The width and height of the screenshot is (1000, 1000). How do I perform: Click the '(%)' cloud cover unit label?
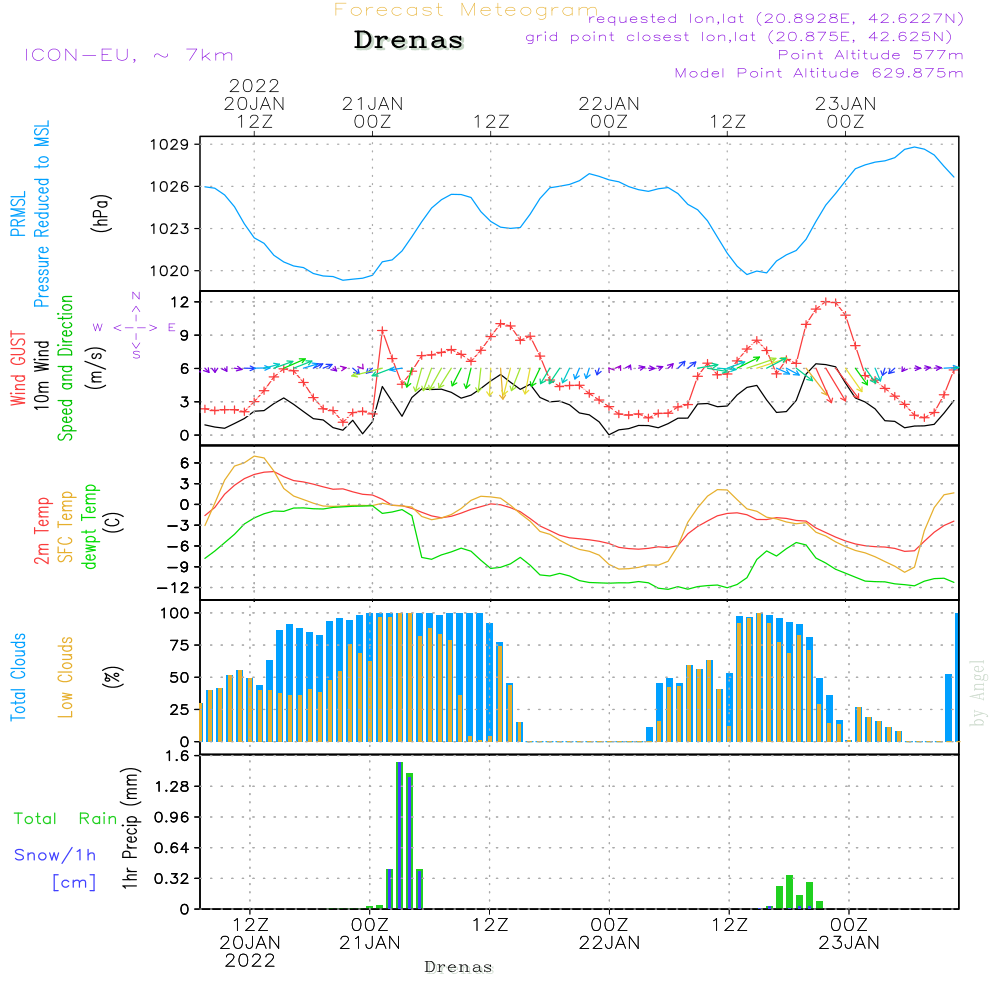(x=112, y=677)
